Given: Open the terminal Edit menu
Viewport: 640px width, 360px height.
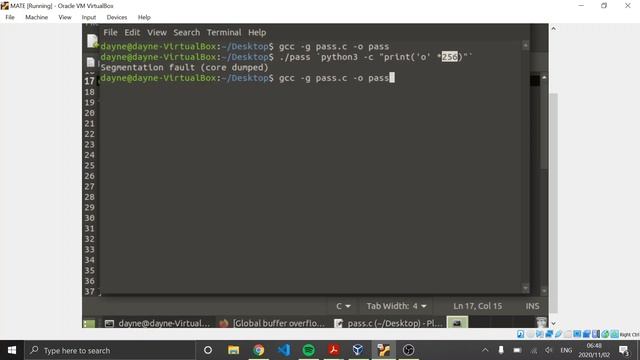Looking at the screenshot, I should [x=132, y=32].
